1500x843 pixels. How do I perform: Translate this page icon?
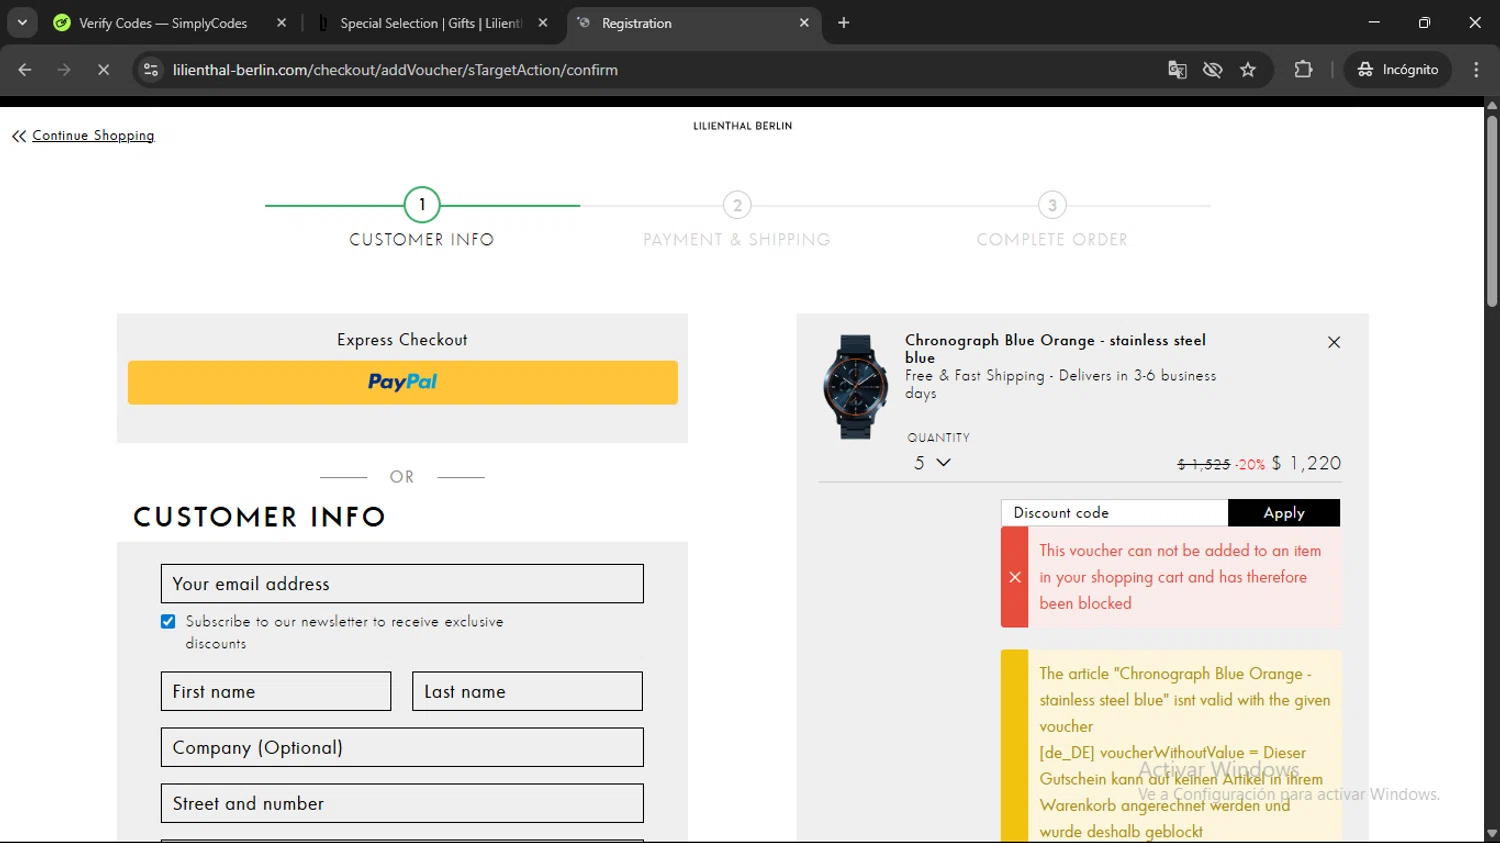click(x=1177, y=70)
